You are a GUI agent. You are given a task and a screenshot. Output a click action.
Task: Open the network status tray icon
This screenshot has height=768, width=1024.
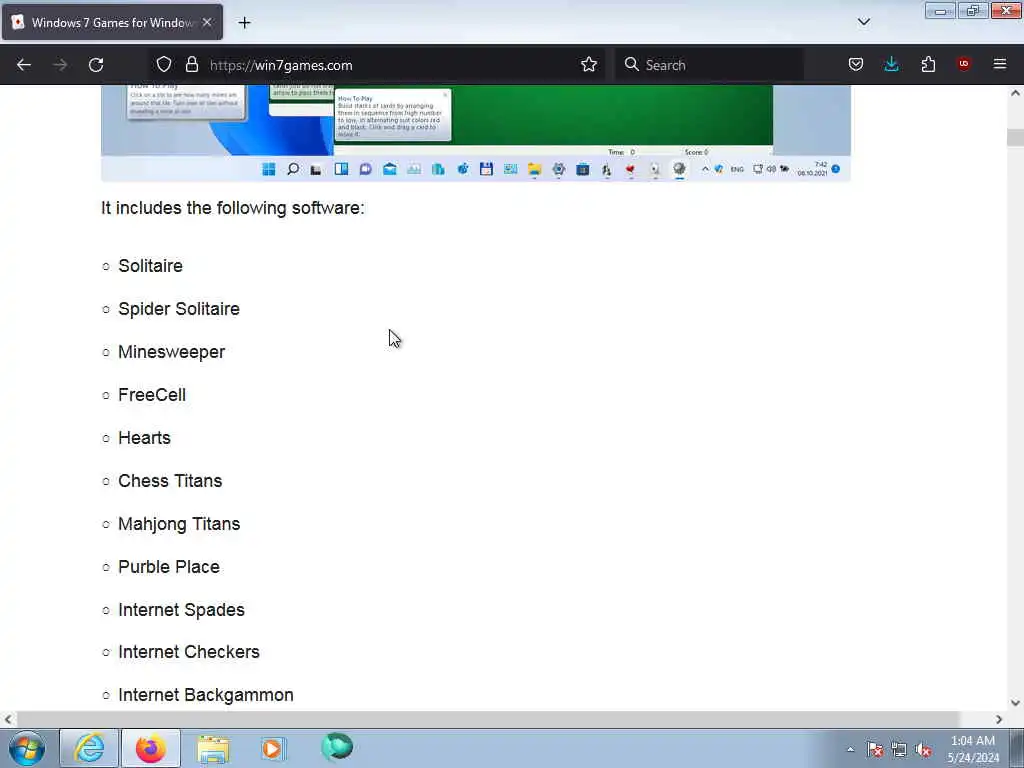pyautogui.click(x=899, y=750)
